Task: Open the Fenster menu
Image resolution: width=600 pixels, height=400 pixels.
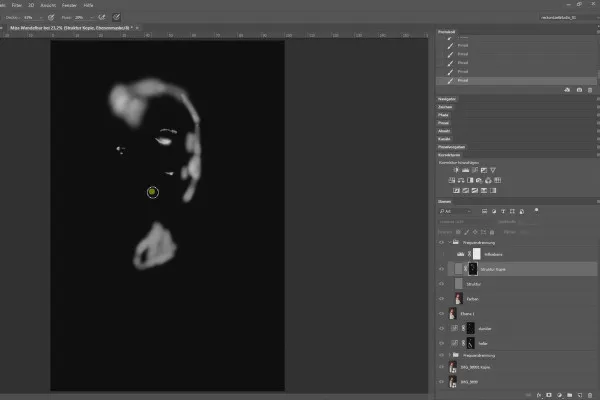Action: (69, 5)
